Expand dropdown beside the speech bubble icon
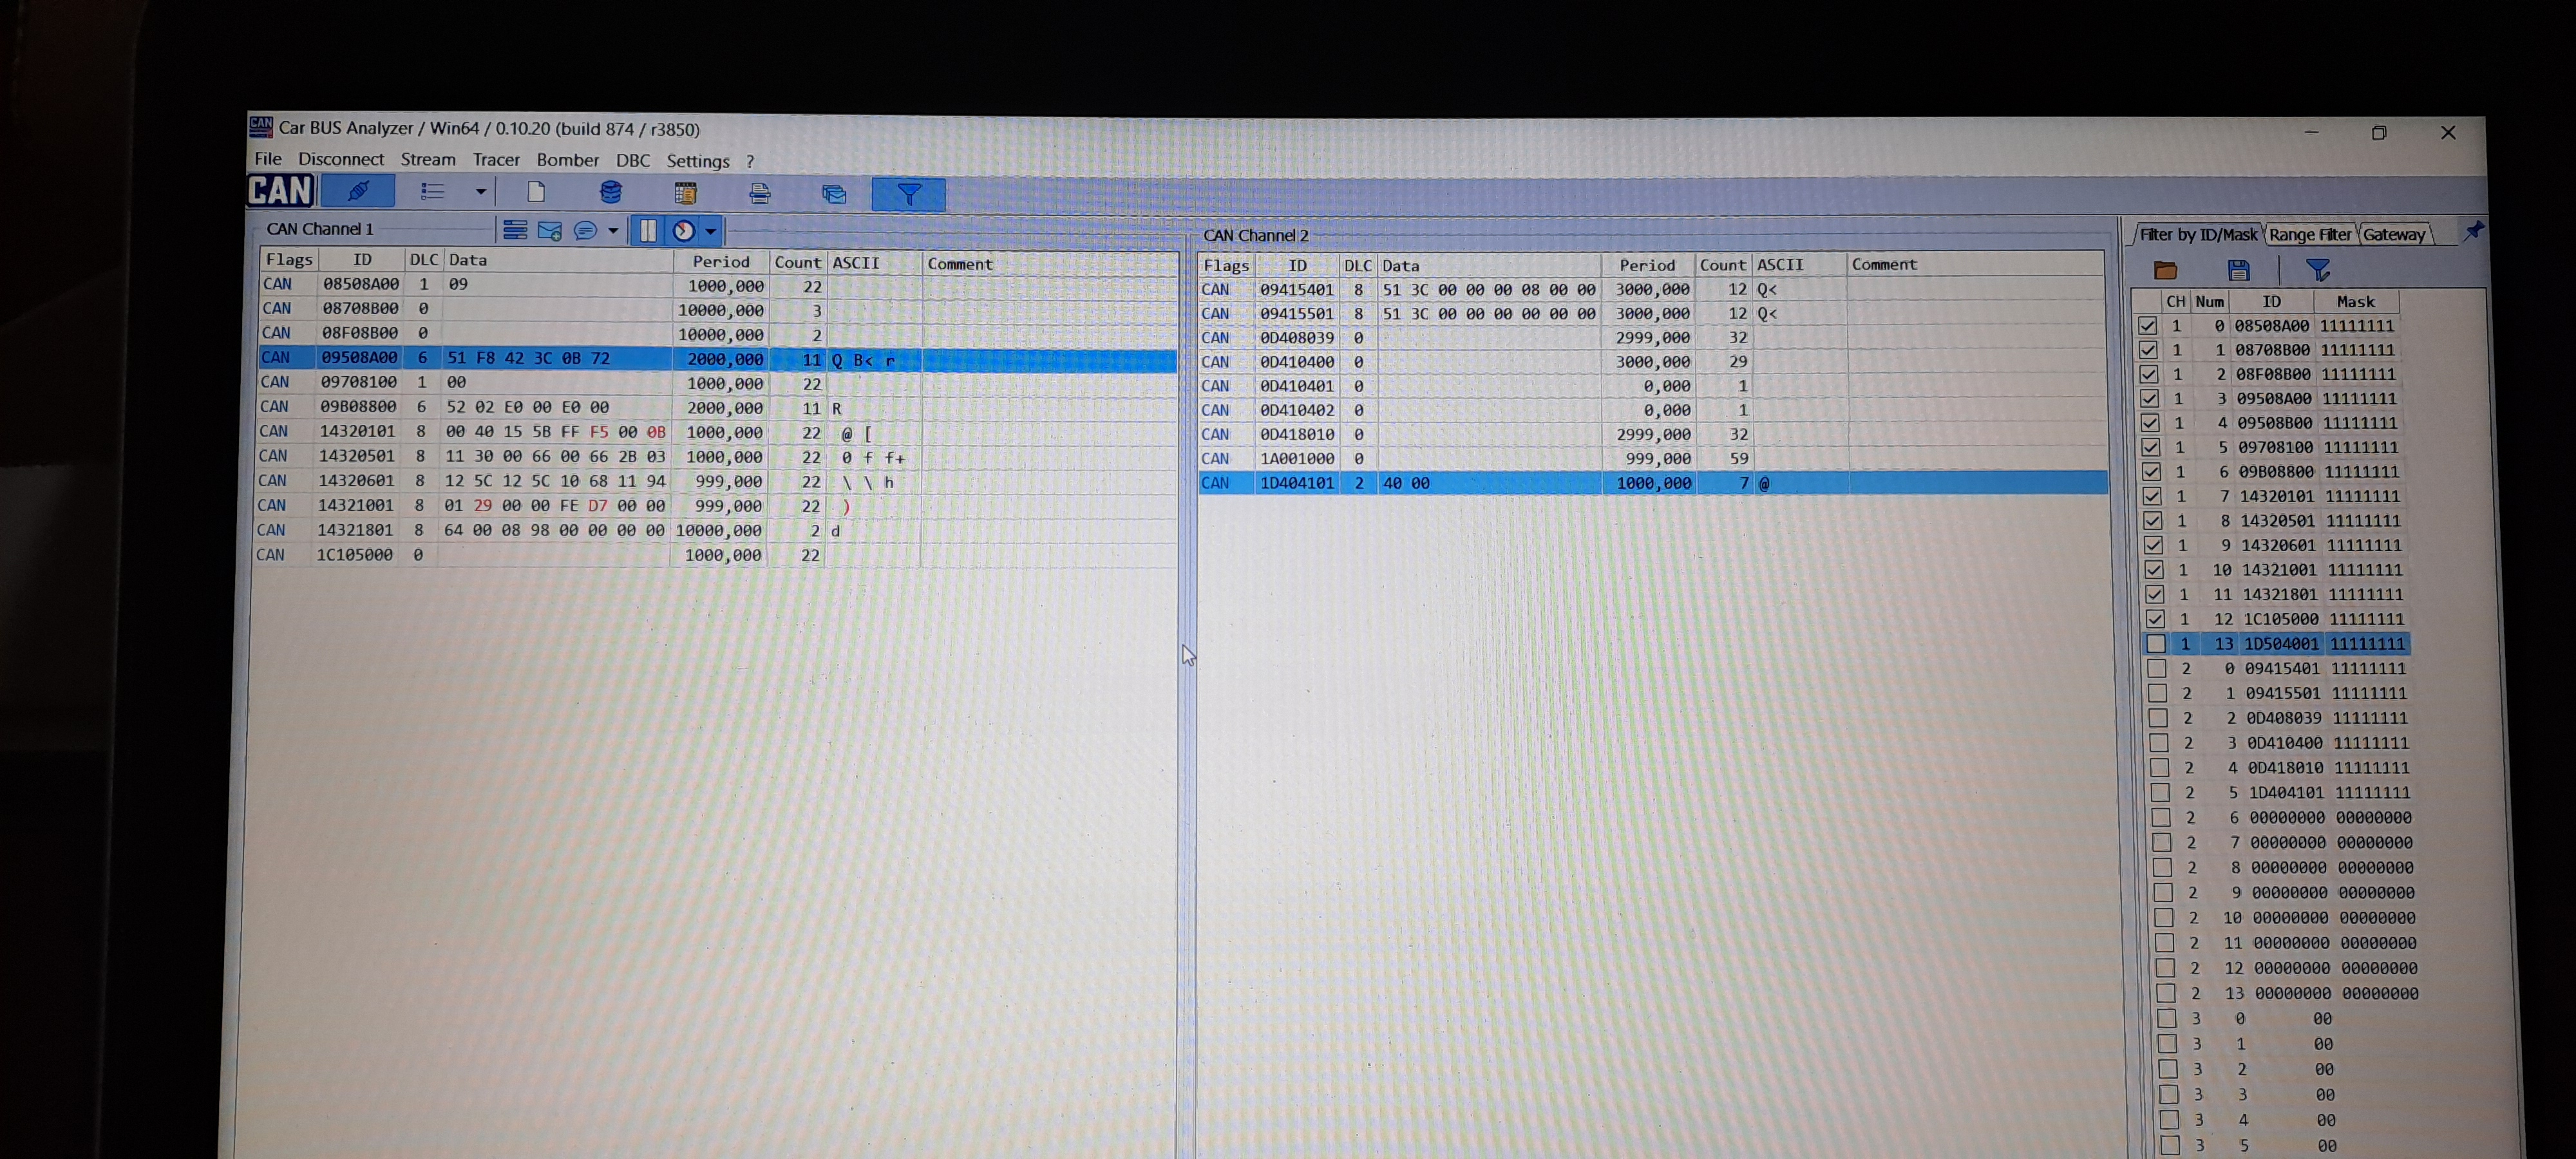 613,231
